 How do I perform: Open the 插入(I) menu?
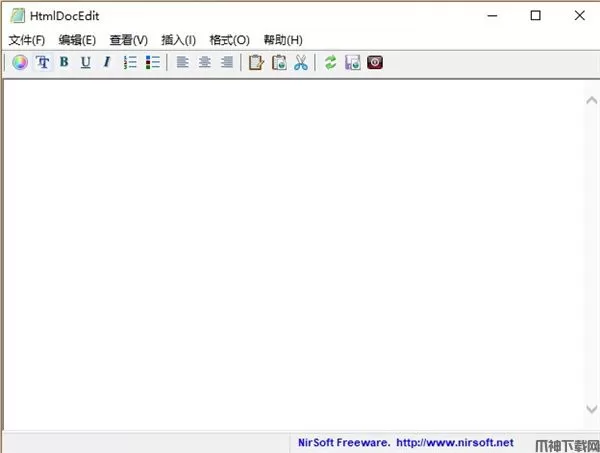pos(178,40)
